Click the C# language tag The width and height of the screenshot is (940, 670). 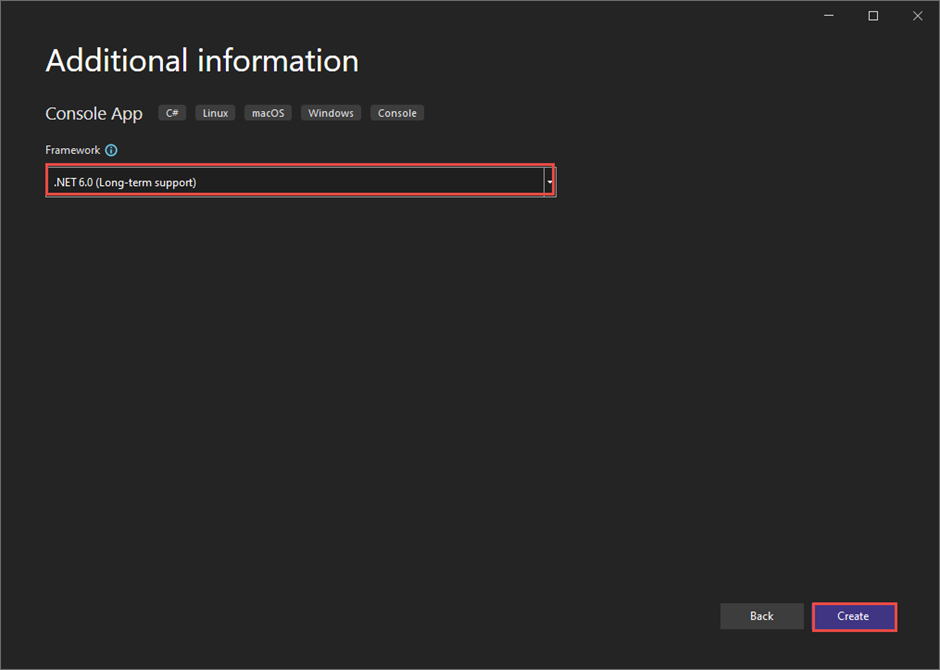point(171,113)
